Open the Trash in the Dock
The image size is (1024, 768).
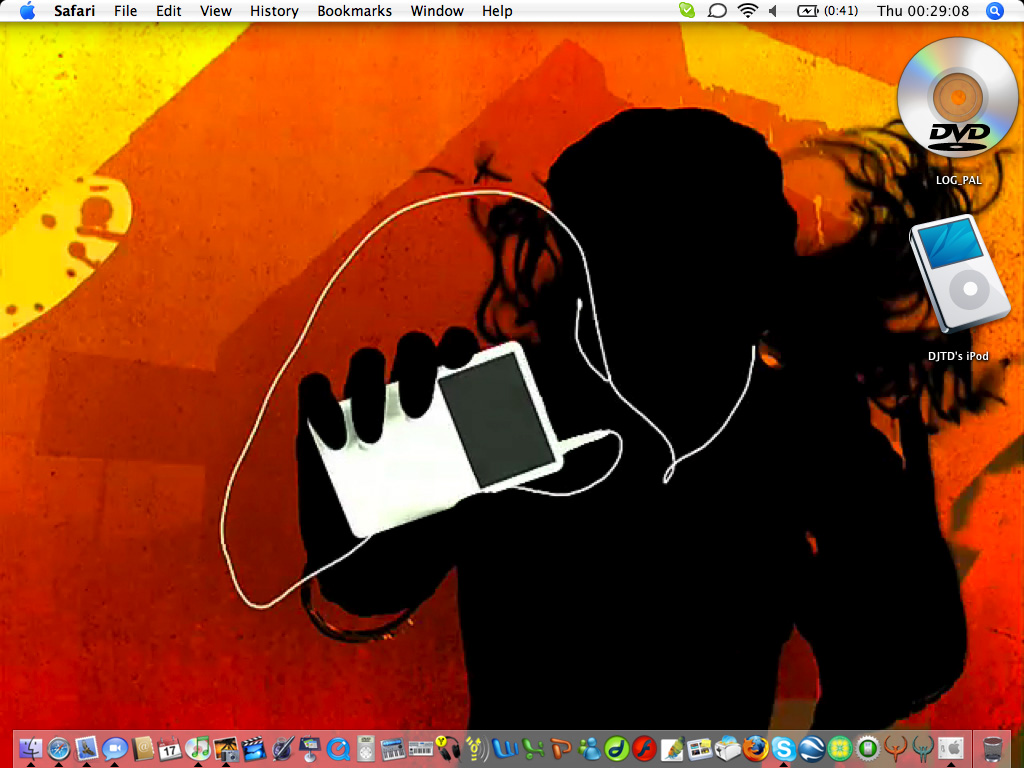click(993, 749)
